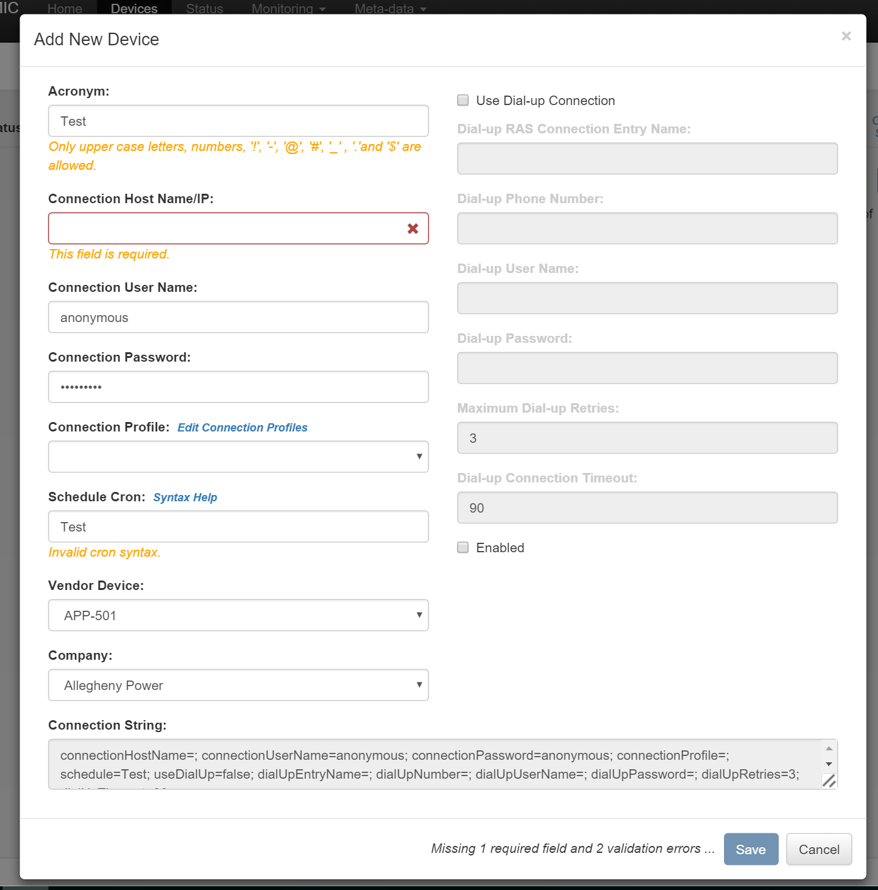Enable the Use Dial-up Connection checkbox
The image size is (878, 890).
pos(463,100)
